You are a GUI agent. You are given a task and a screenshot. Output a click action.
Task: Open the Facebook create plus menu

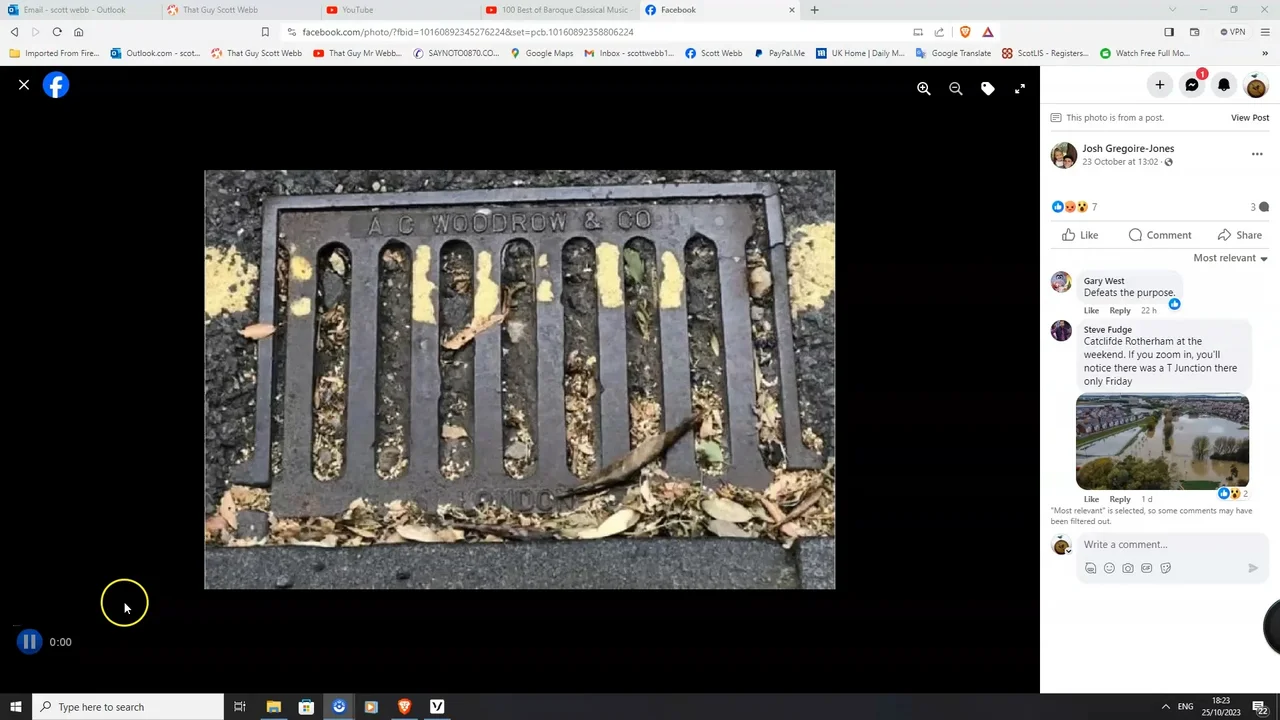1160,85
